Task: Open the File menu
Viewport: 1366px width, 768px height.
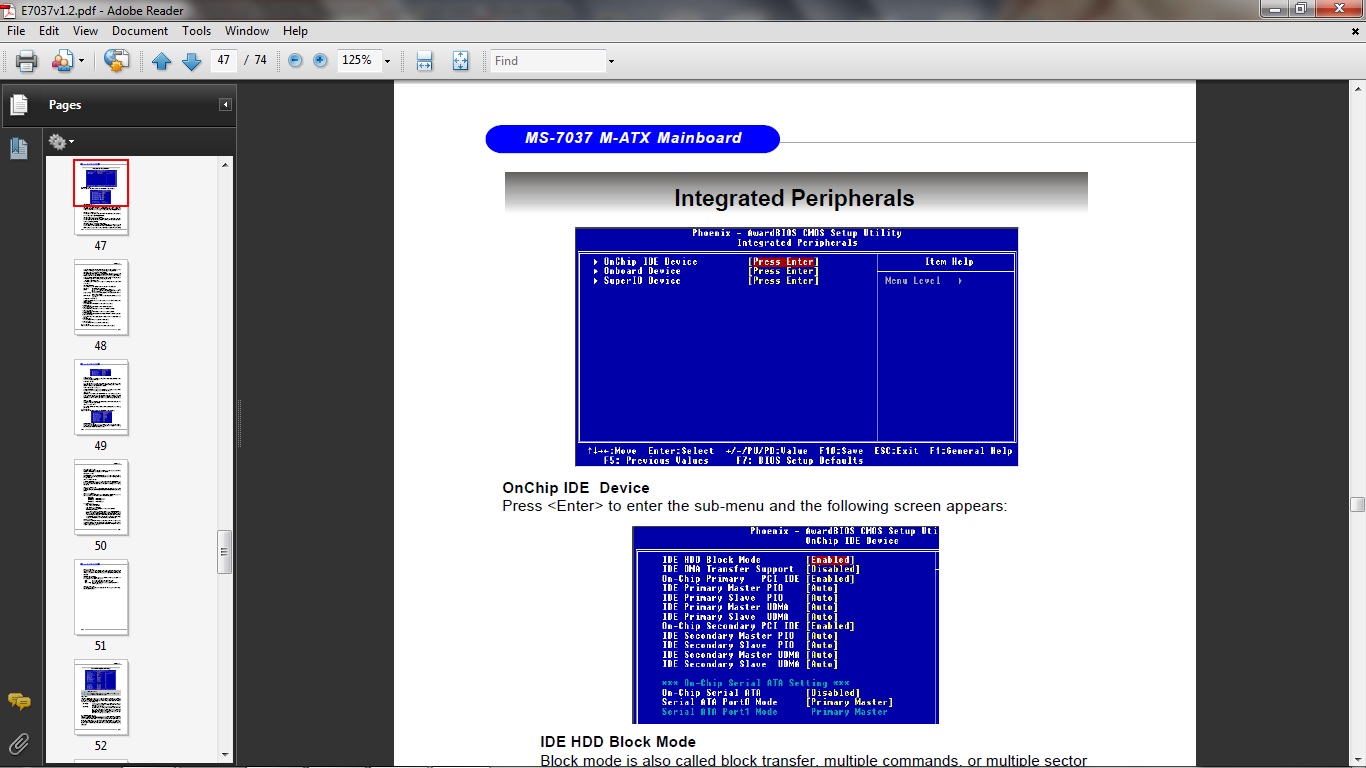Action: coord(15,31)
